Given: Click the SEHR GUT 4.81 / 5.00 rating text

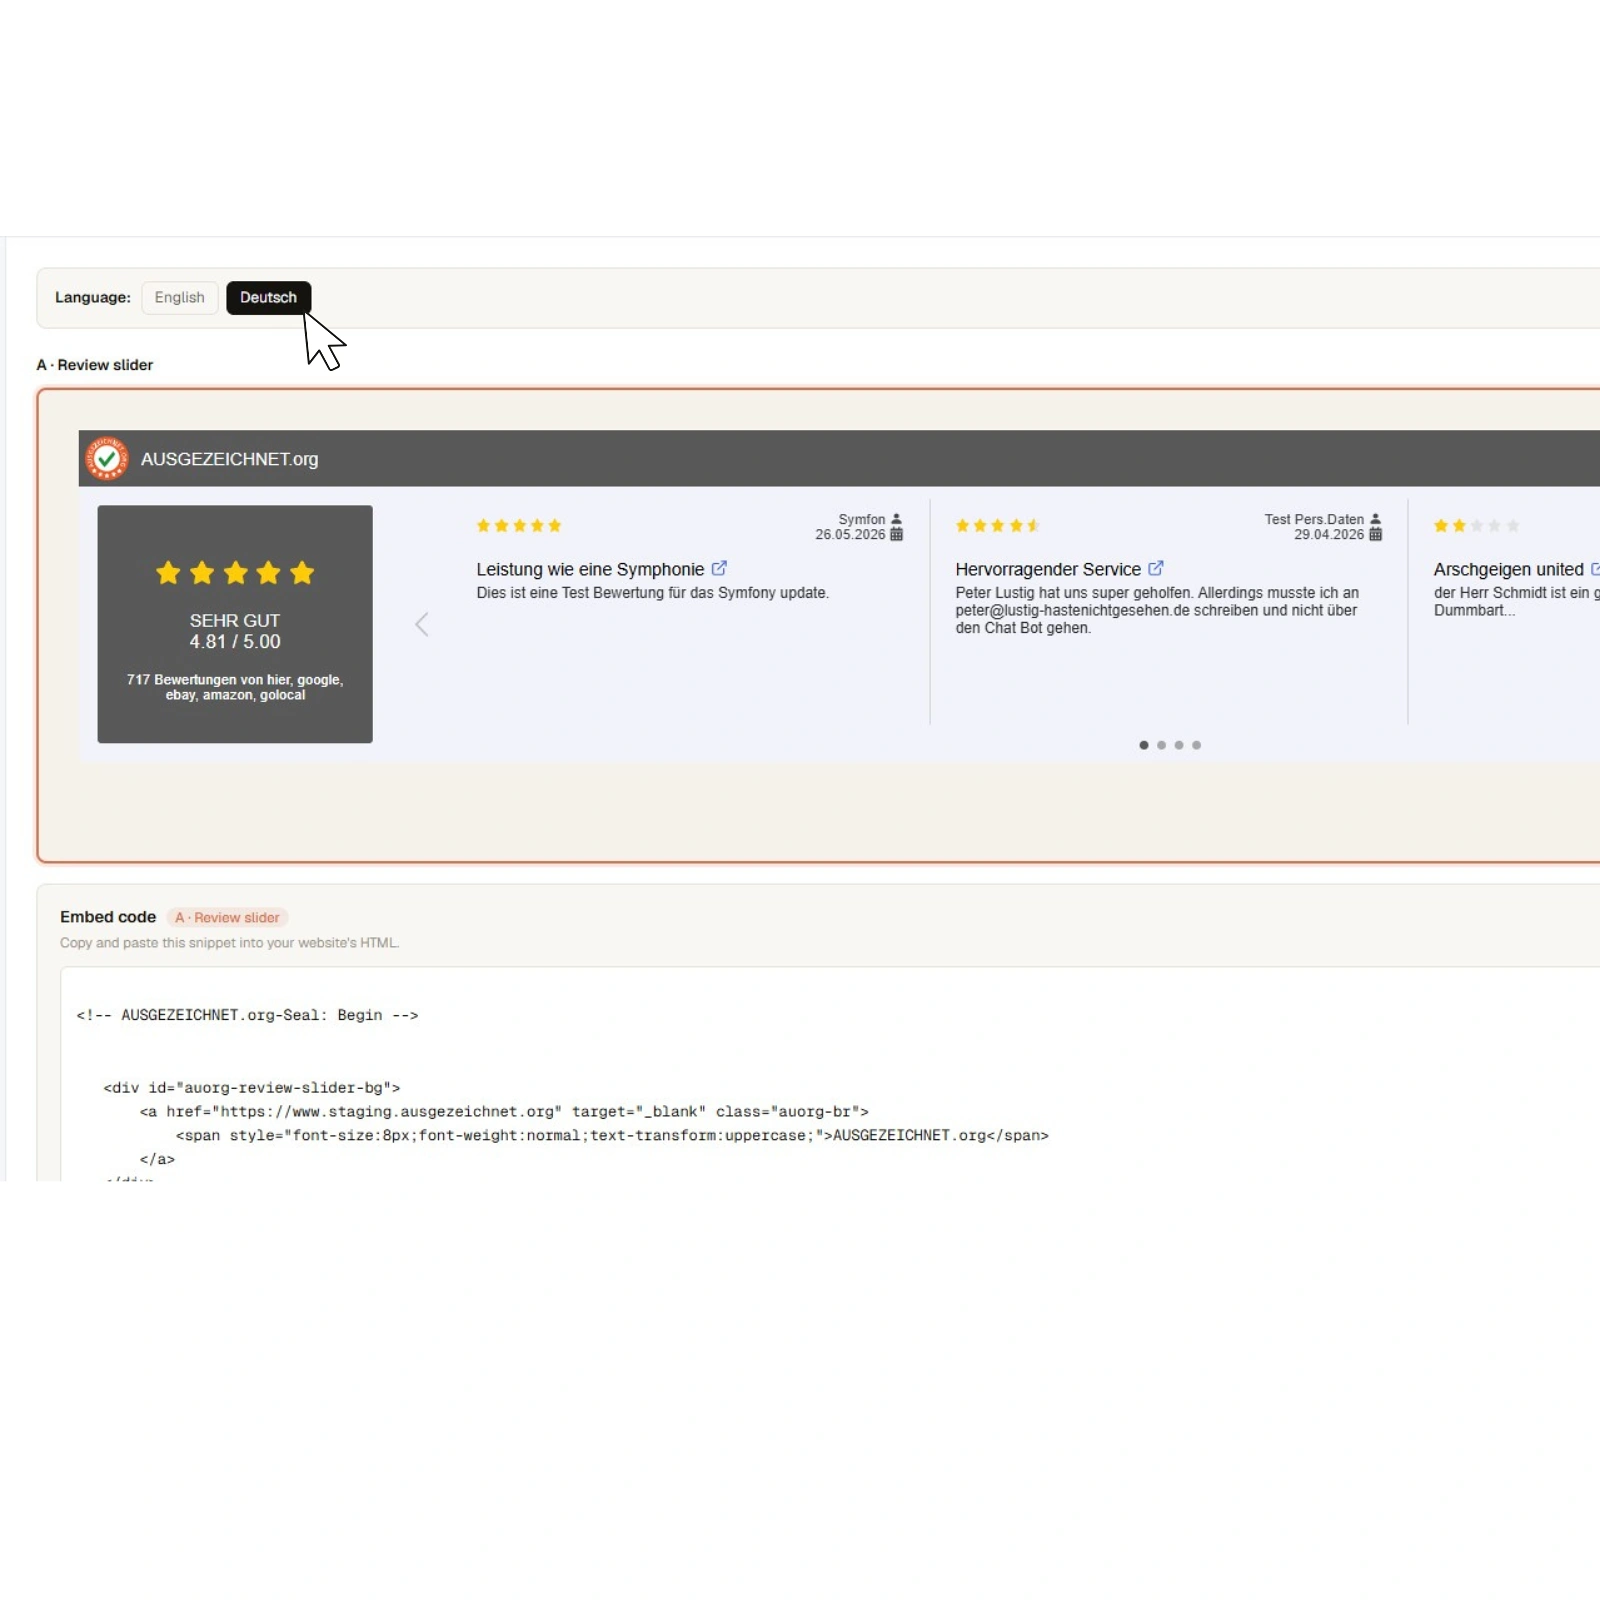Looking at the screenshot, I should tap(235, 631).
